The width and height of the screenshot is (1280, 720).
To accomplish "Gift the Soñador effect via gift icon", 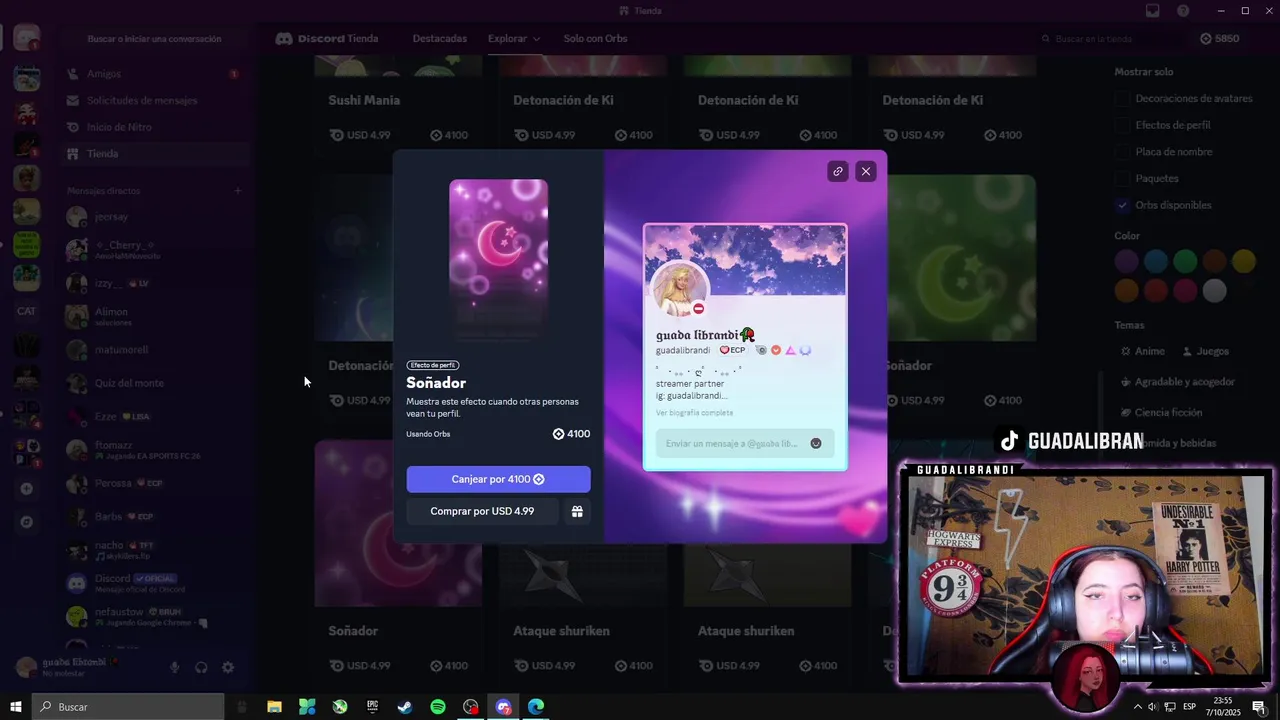I will pyautogui.click(x=577, y=511).
